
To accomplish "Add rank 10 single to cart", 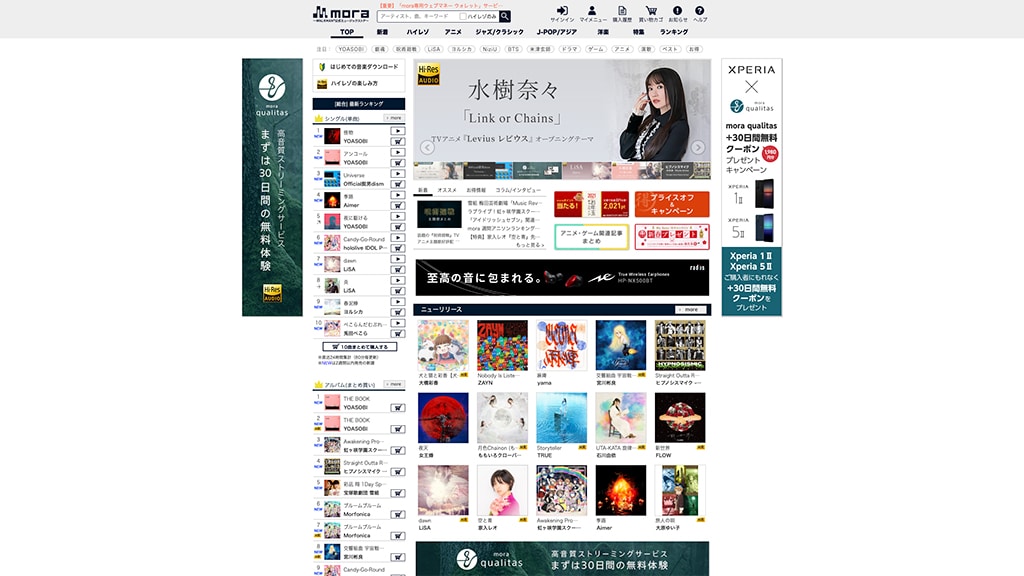I will point(397,334).
